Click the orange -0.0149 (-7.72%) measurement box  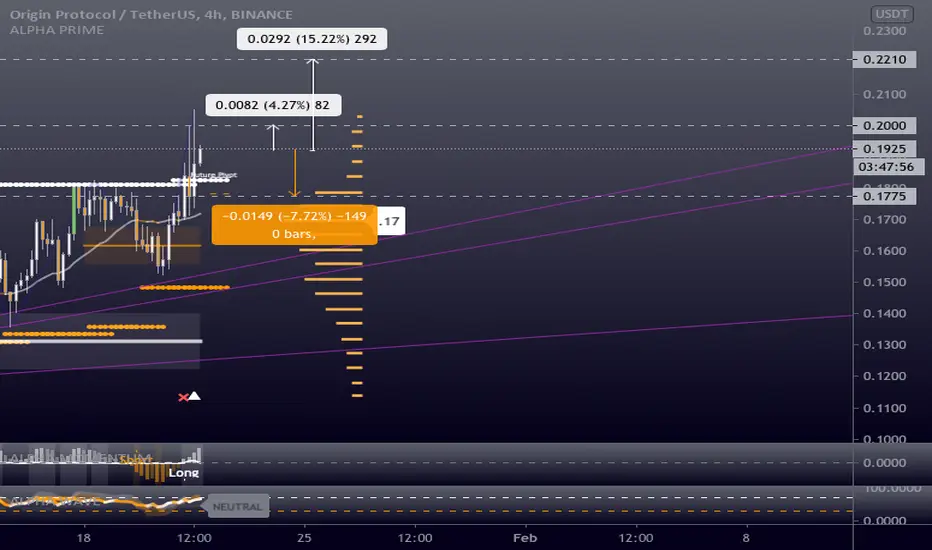pyautogui.click(x=294, y=224)
